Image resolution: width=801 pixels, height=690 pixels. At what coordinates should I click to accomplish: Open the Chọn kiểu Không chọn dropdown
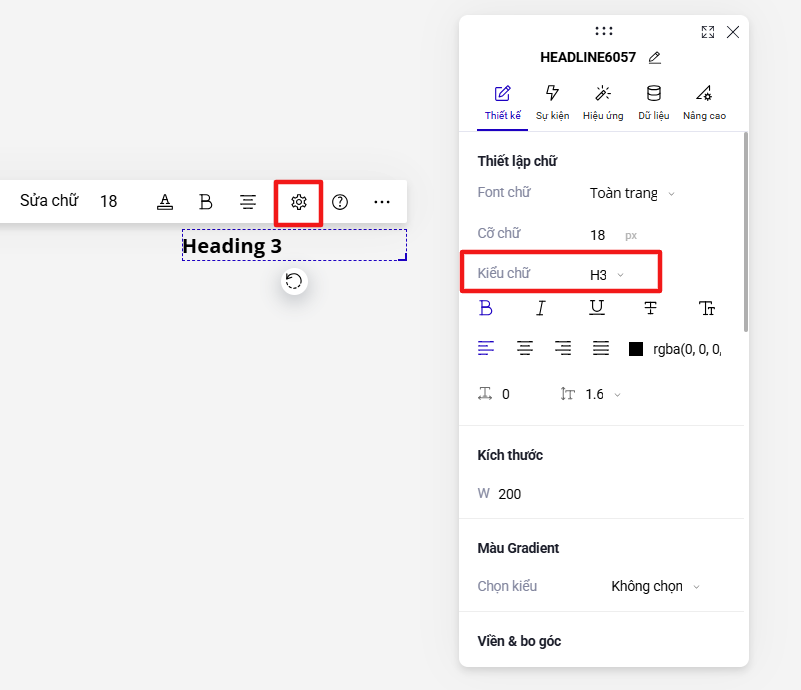point(655,586)
